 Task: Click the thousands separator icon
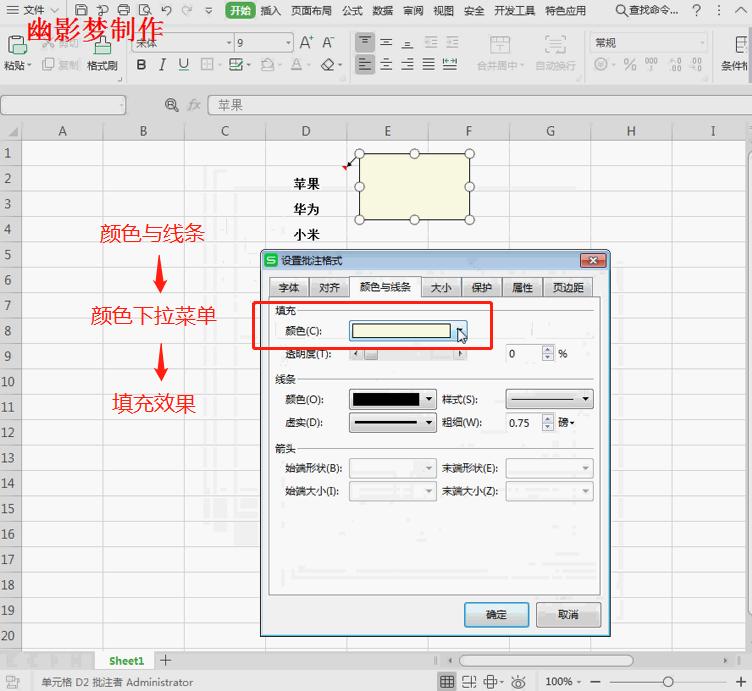click(x=651, y=64)
